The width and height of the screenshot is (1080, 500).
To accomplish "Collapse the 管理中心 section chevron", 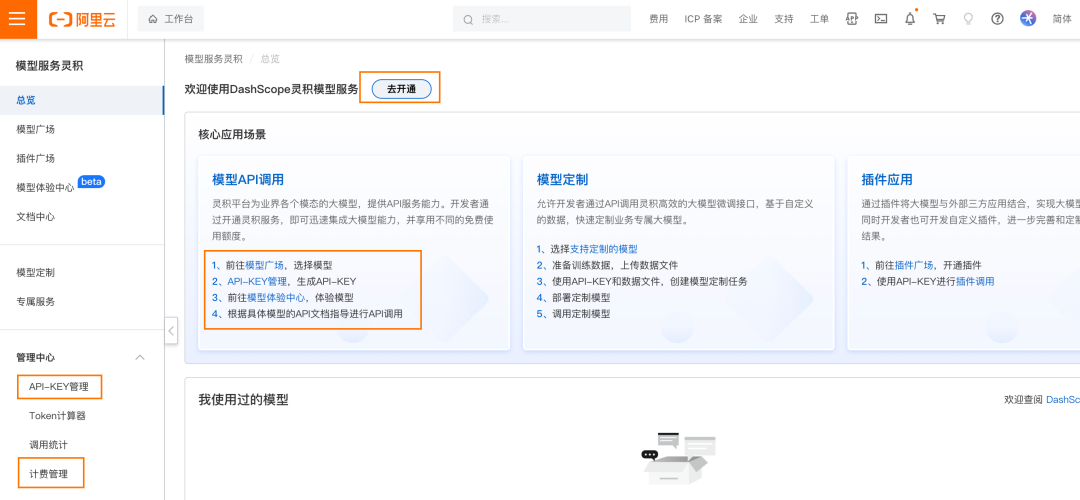I will coord(140,357).
